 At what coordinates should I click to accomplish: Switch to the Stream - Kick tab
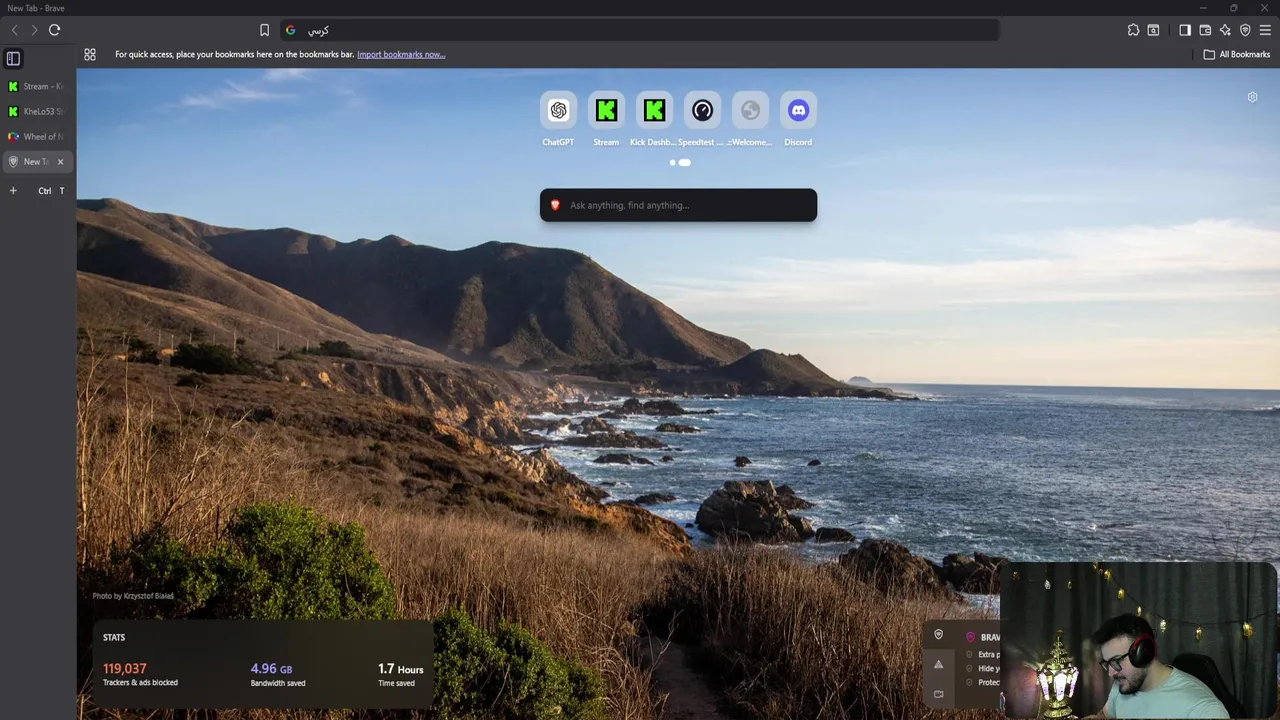37,86
